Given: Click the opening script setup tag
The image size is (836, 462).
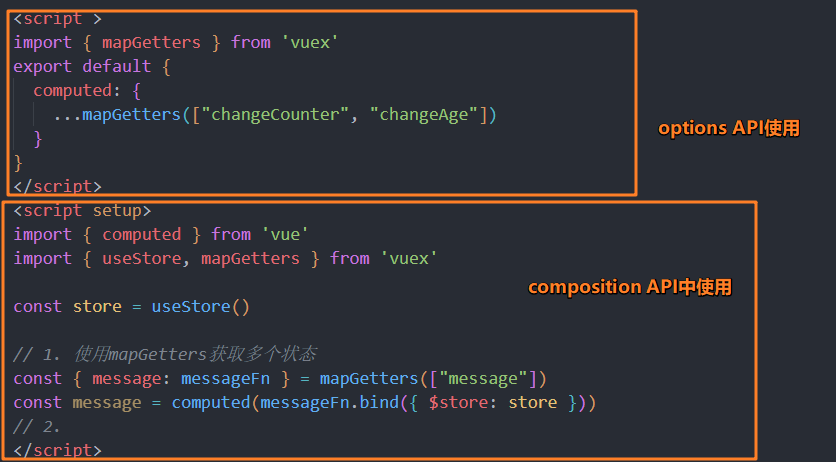Looking at the screenshot, I should 82,210.
